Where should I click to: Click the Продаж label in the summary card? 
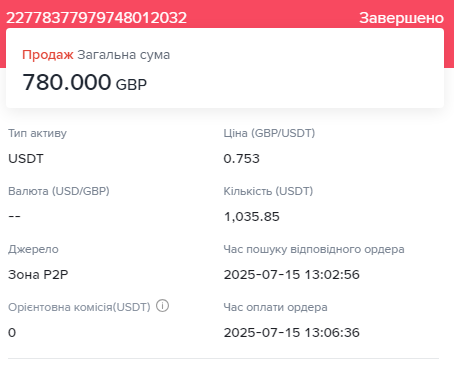[48, 55]
